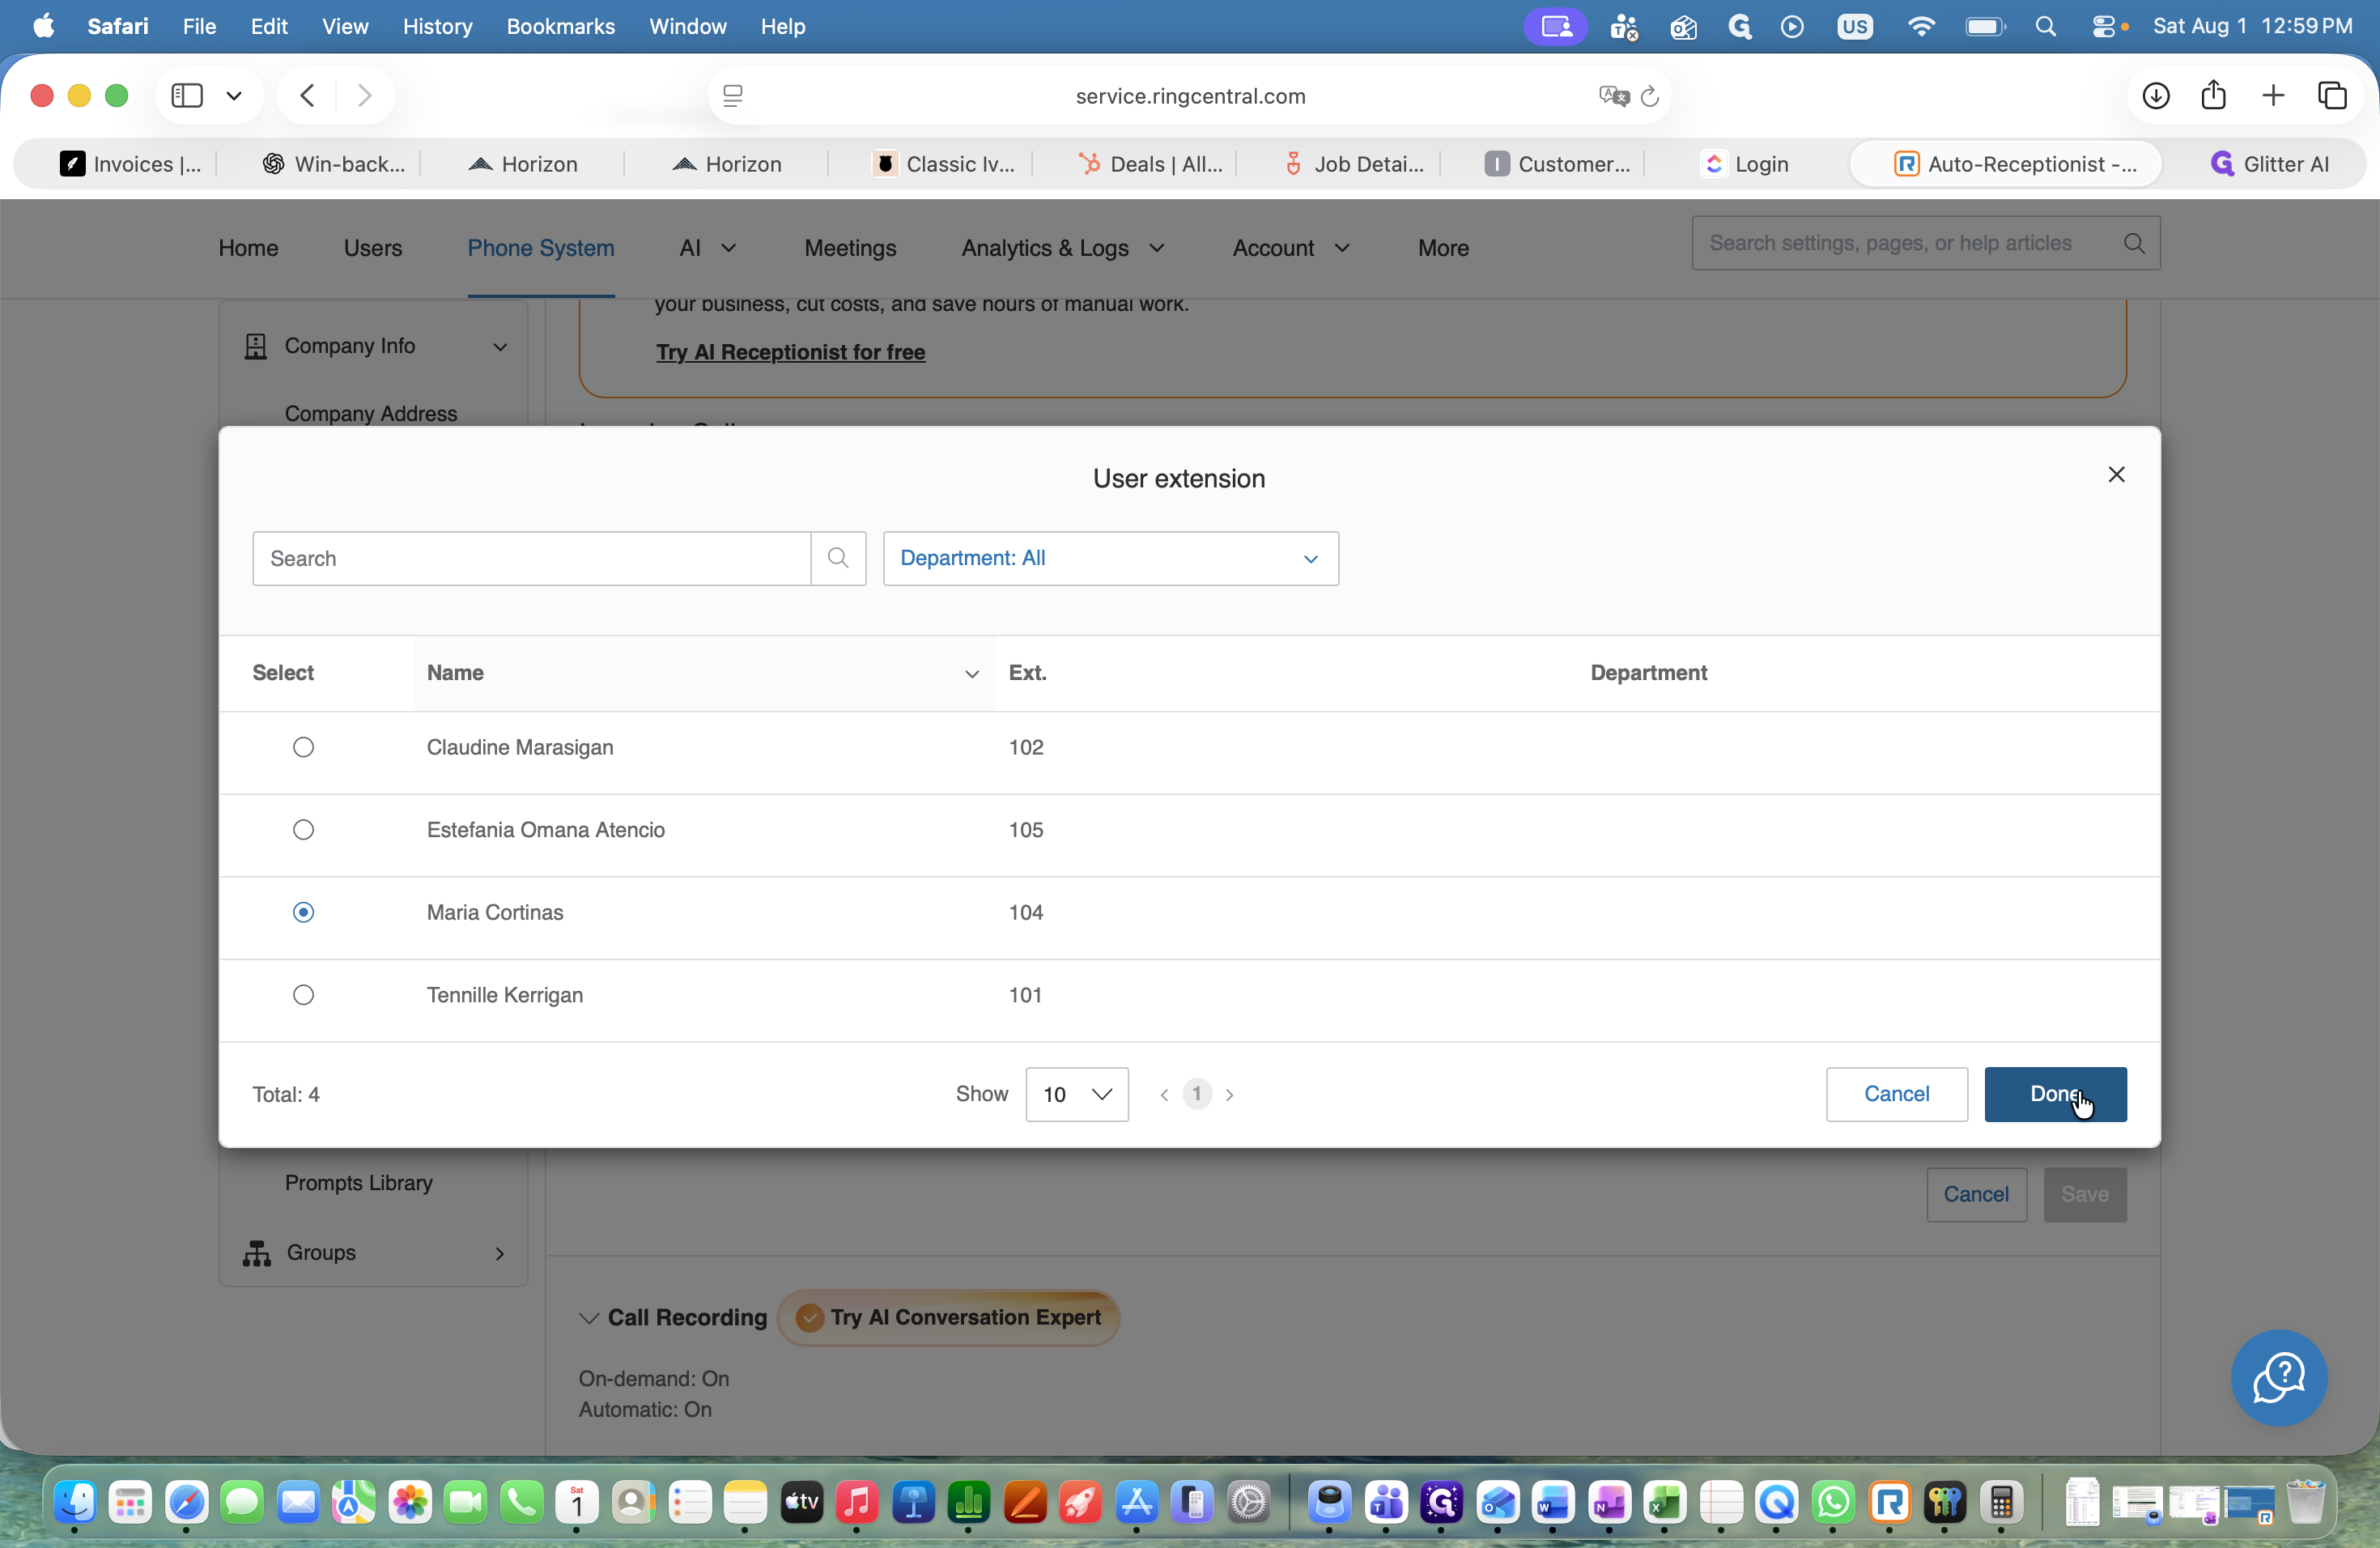Image resolution: width=2380 pixels, height=1548 pixels.
Task: Open the Safari Bookmarks menu
Action: point(560,26)
